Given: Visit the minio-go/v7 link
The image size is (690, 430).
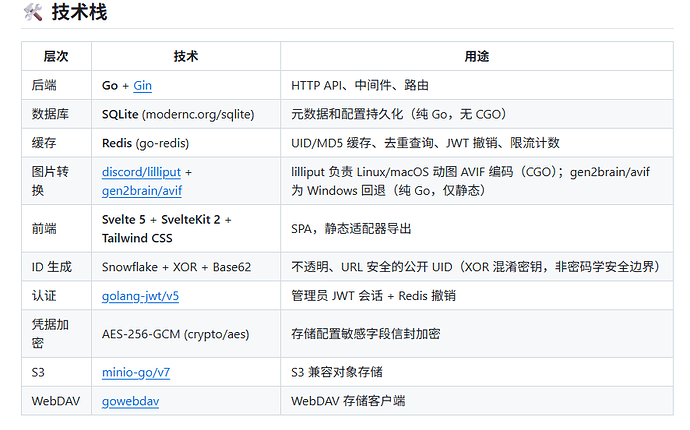Looking at the screenshot, I should click(136, 372).
